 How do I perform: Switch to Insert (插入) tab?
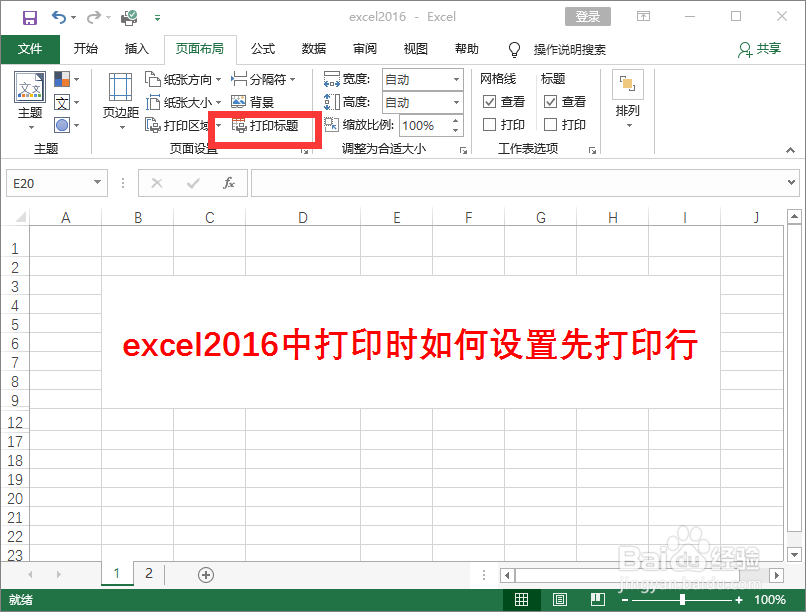(136, 49)
